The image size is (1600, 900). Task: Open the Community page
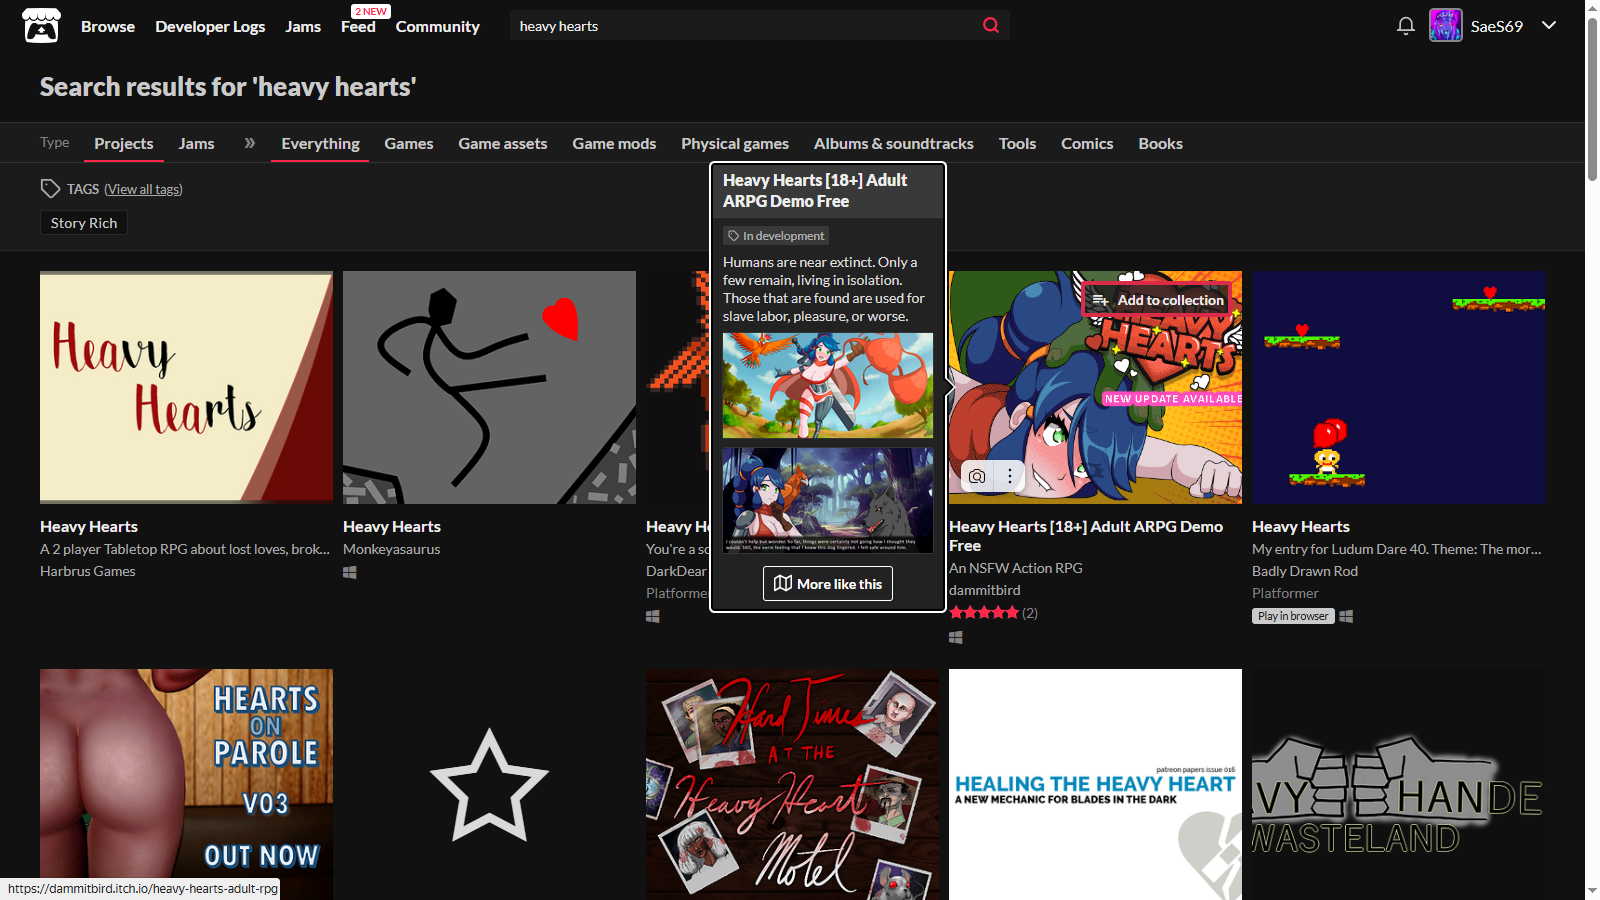(x=437, y=26)
